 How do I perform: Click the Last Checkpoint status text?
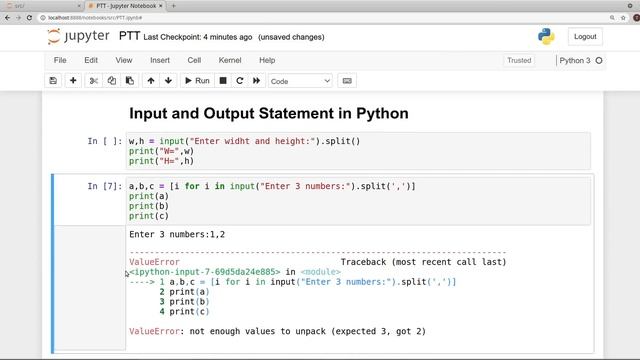pos(198,37)
